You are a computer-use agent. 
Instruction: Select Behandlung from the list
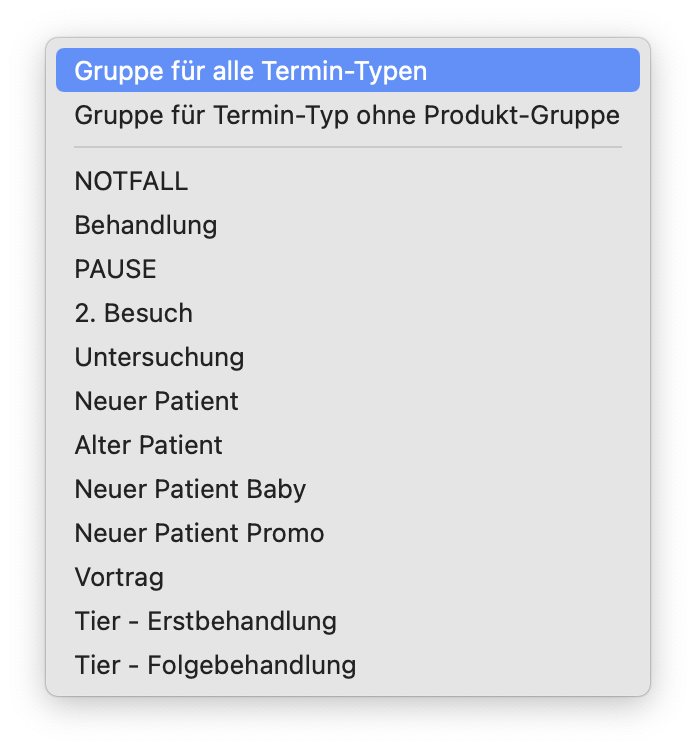pos(146,225)
